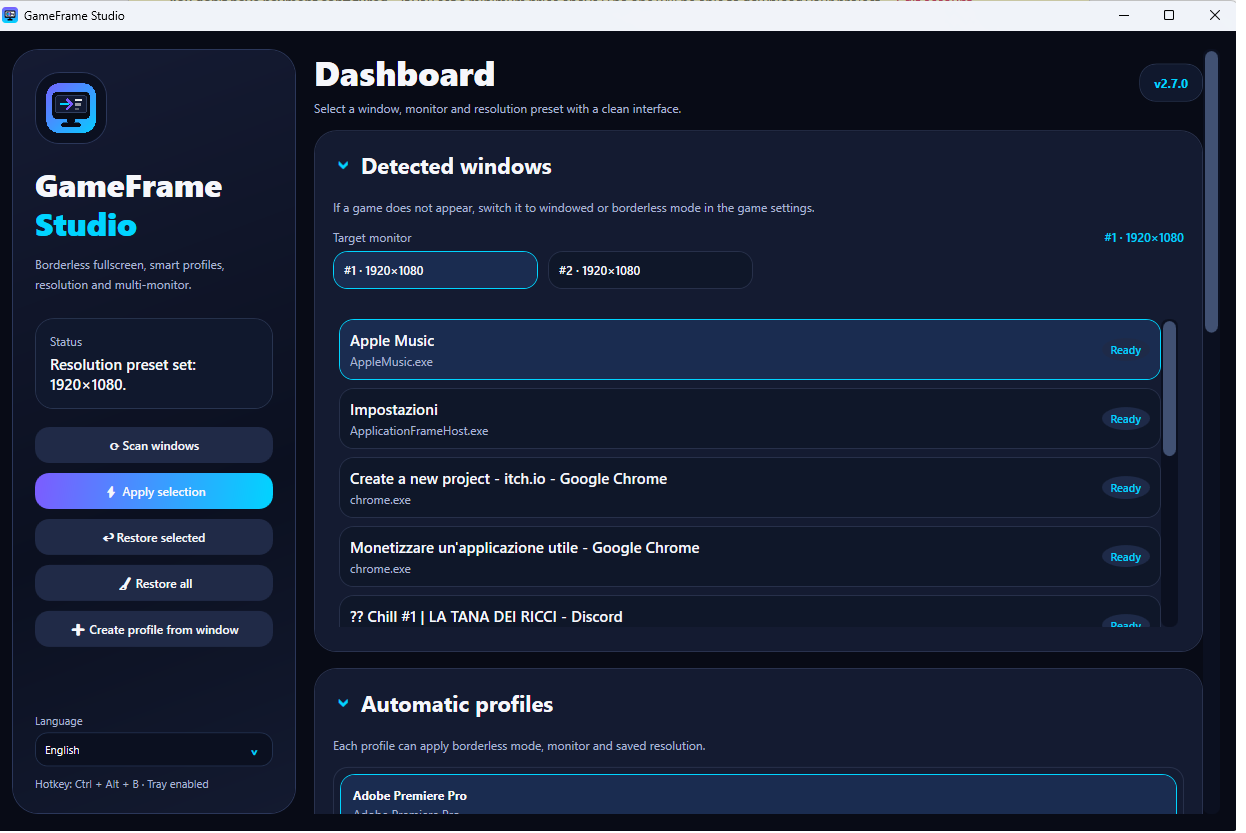Click the GameFrame Studio logo icon in sidebar
Viewport: 1246px width, 833px height.
71,108
